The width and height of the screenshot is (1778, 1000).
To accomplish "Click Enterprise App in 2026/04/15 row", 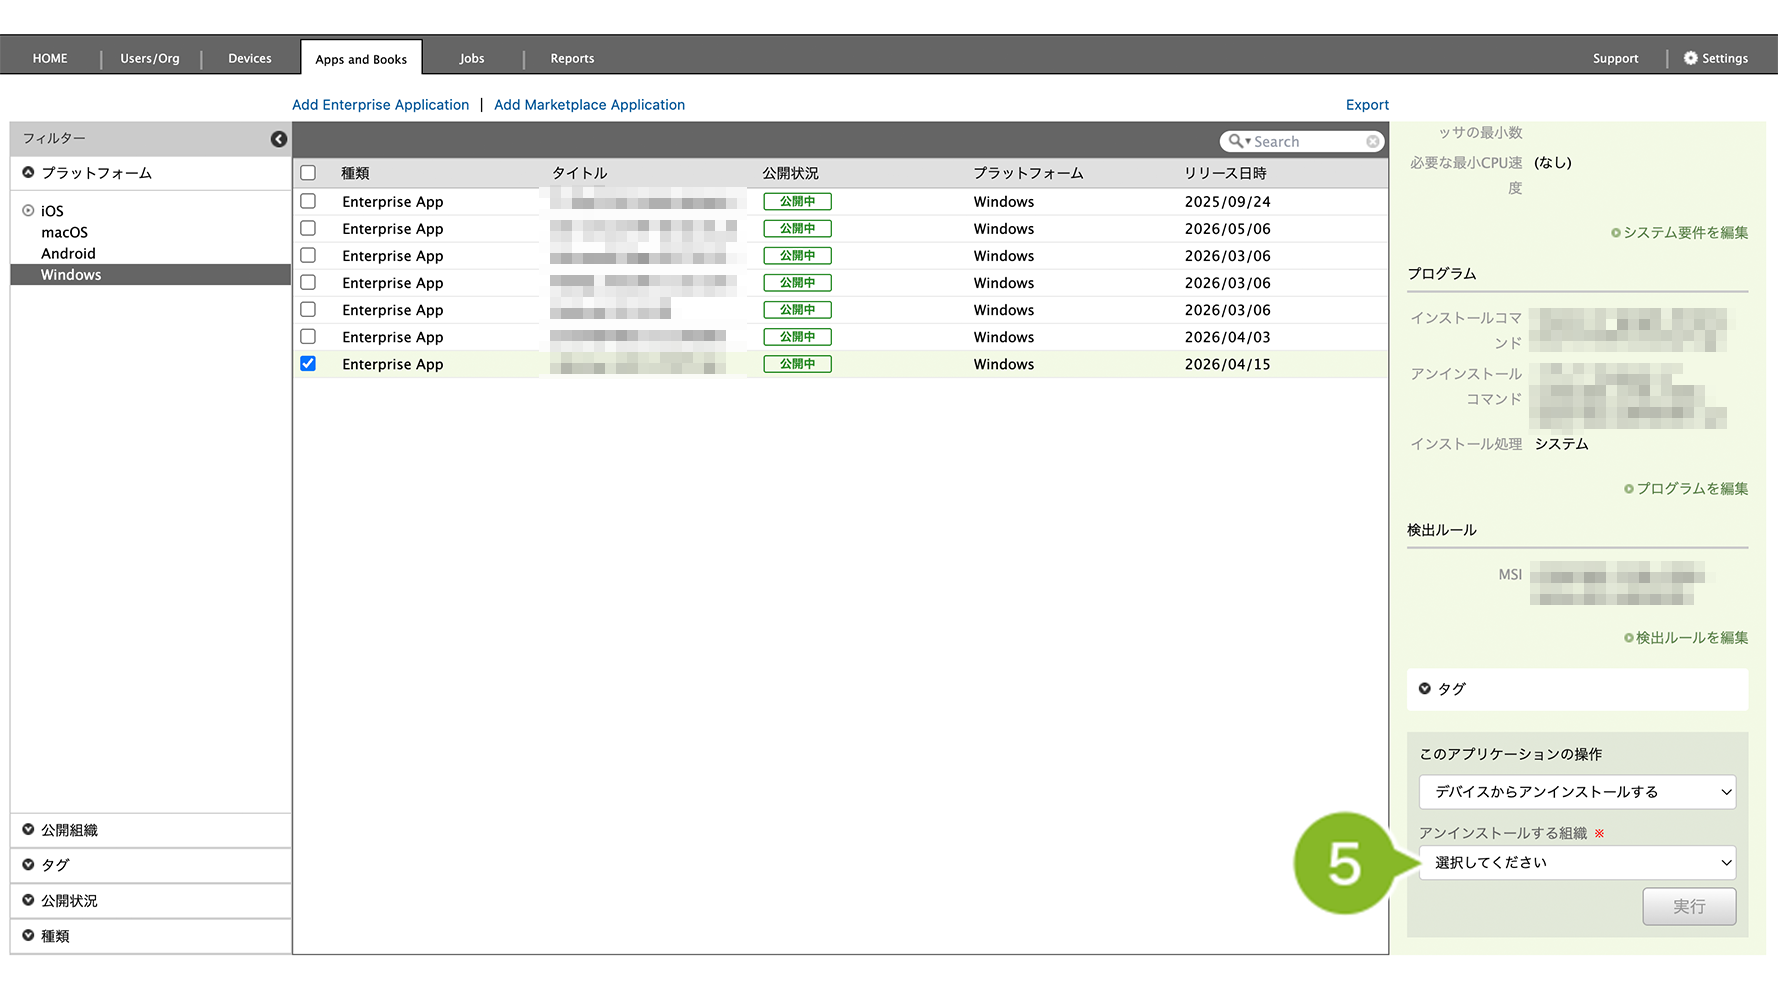I will tap(392, 365).
